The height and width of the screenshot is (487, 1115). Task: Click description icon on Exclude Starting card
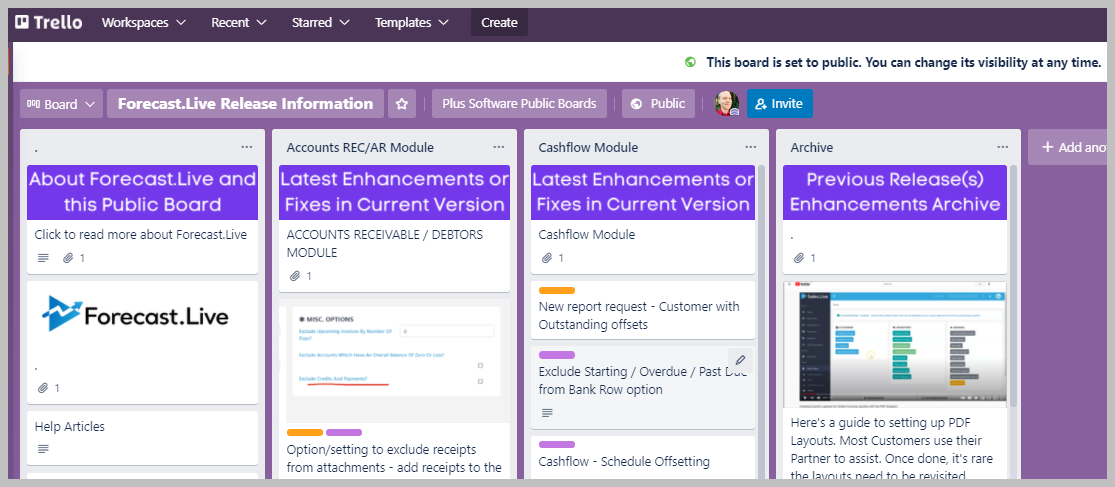tap(547, 412)
